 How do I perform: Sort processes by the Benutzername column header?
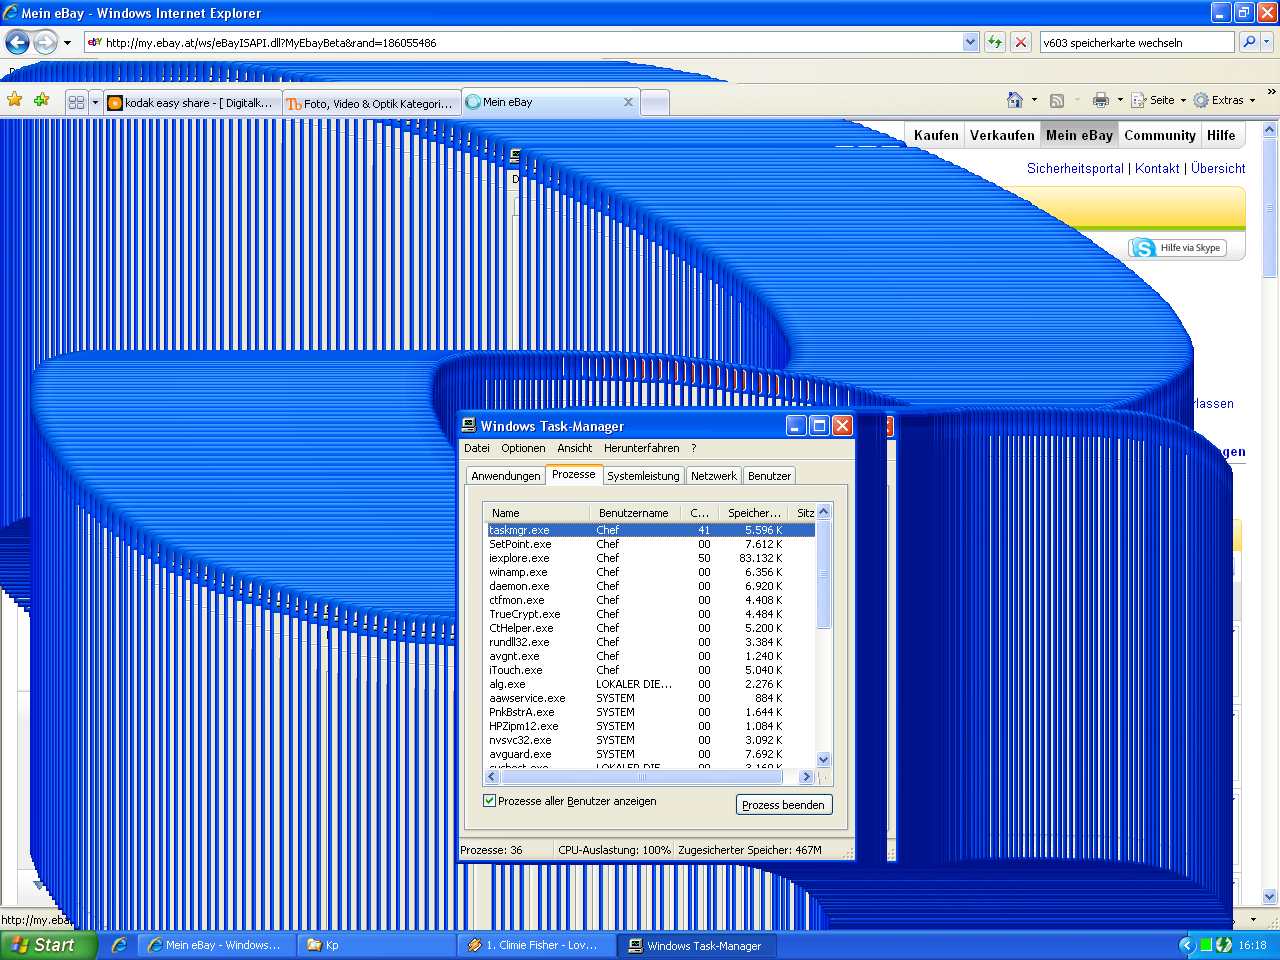634,512
